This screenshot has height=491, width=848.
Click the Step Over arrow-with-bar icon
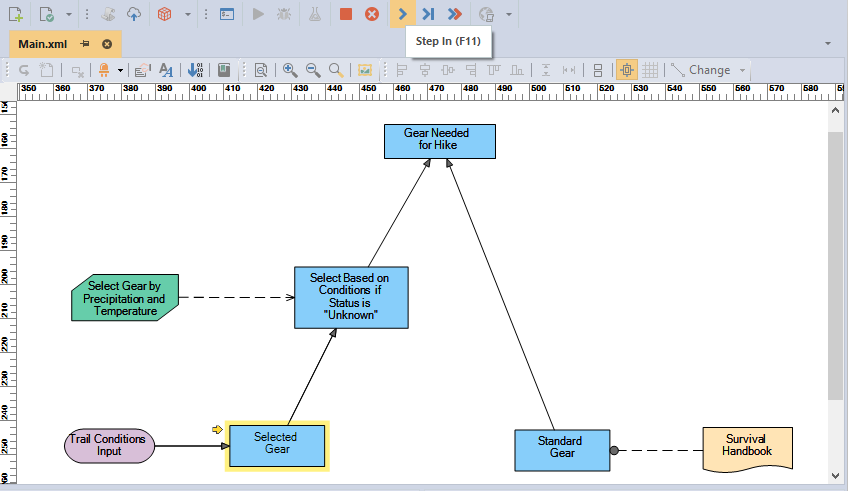pyautogui.click(x=428, y=14)
